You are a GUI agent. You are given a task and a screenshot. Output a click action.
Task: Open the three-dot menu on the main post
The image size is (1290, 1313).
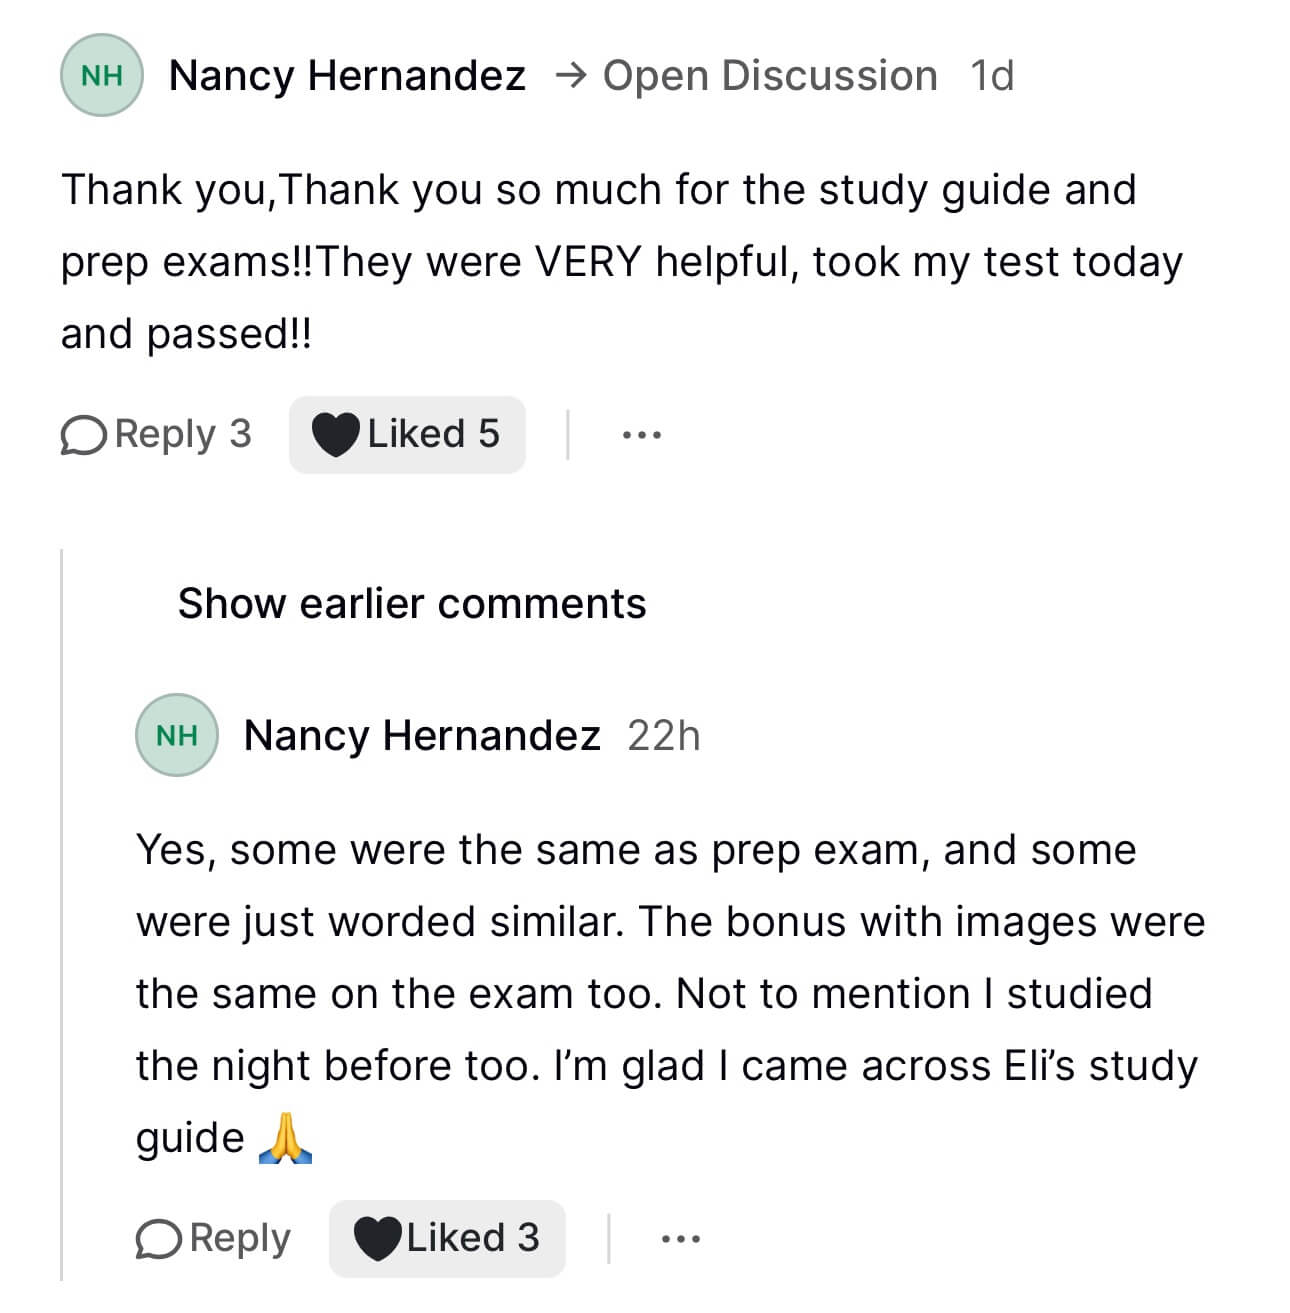pos(641,435)
